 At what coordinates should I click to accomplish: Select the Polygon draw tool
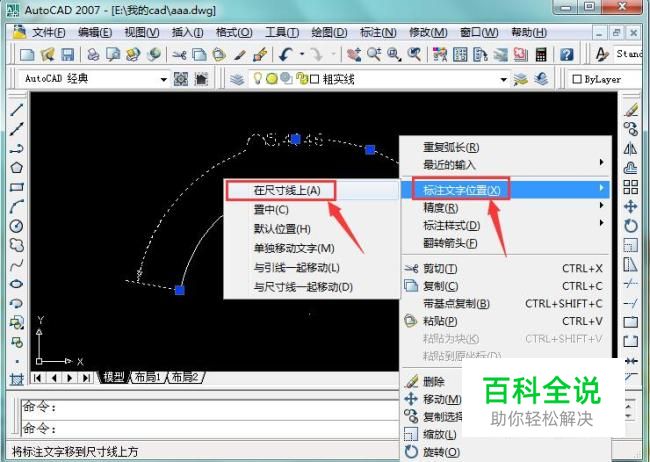coord(17,168)
